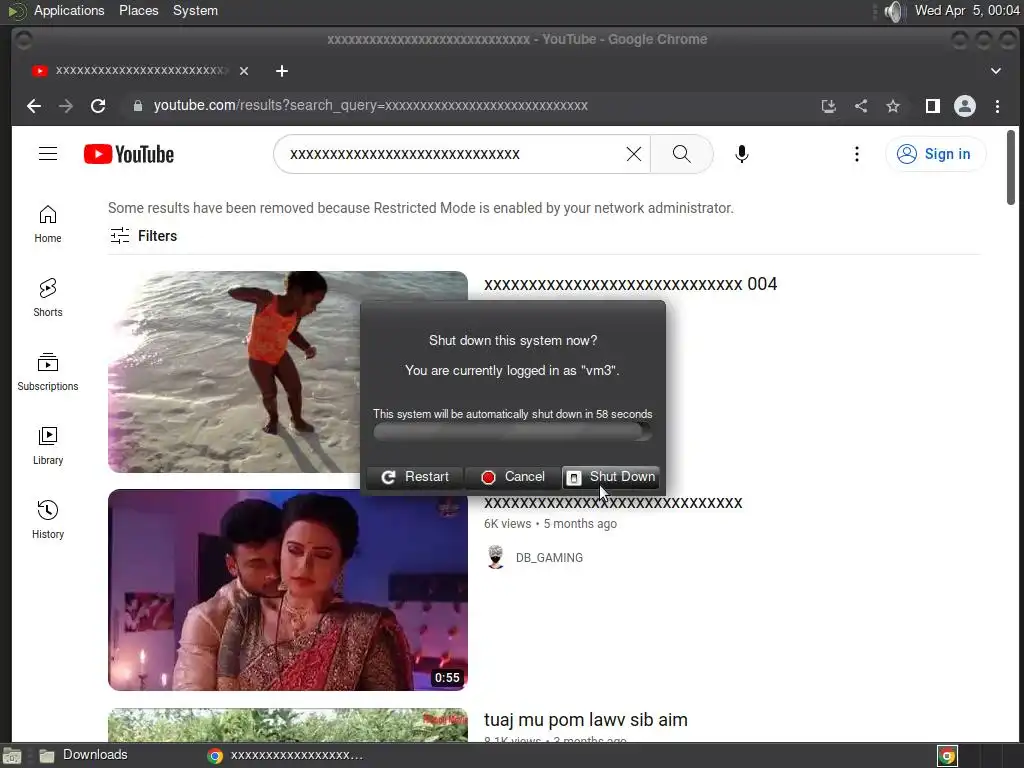Click the Chrome address bar URL
1024x768 pixels.
coord(370,106)
